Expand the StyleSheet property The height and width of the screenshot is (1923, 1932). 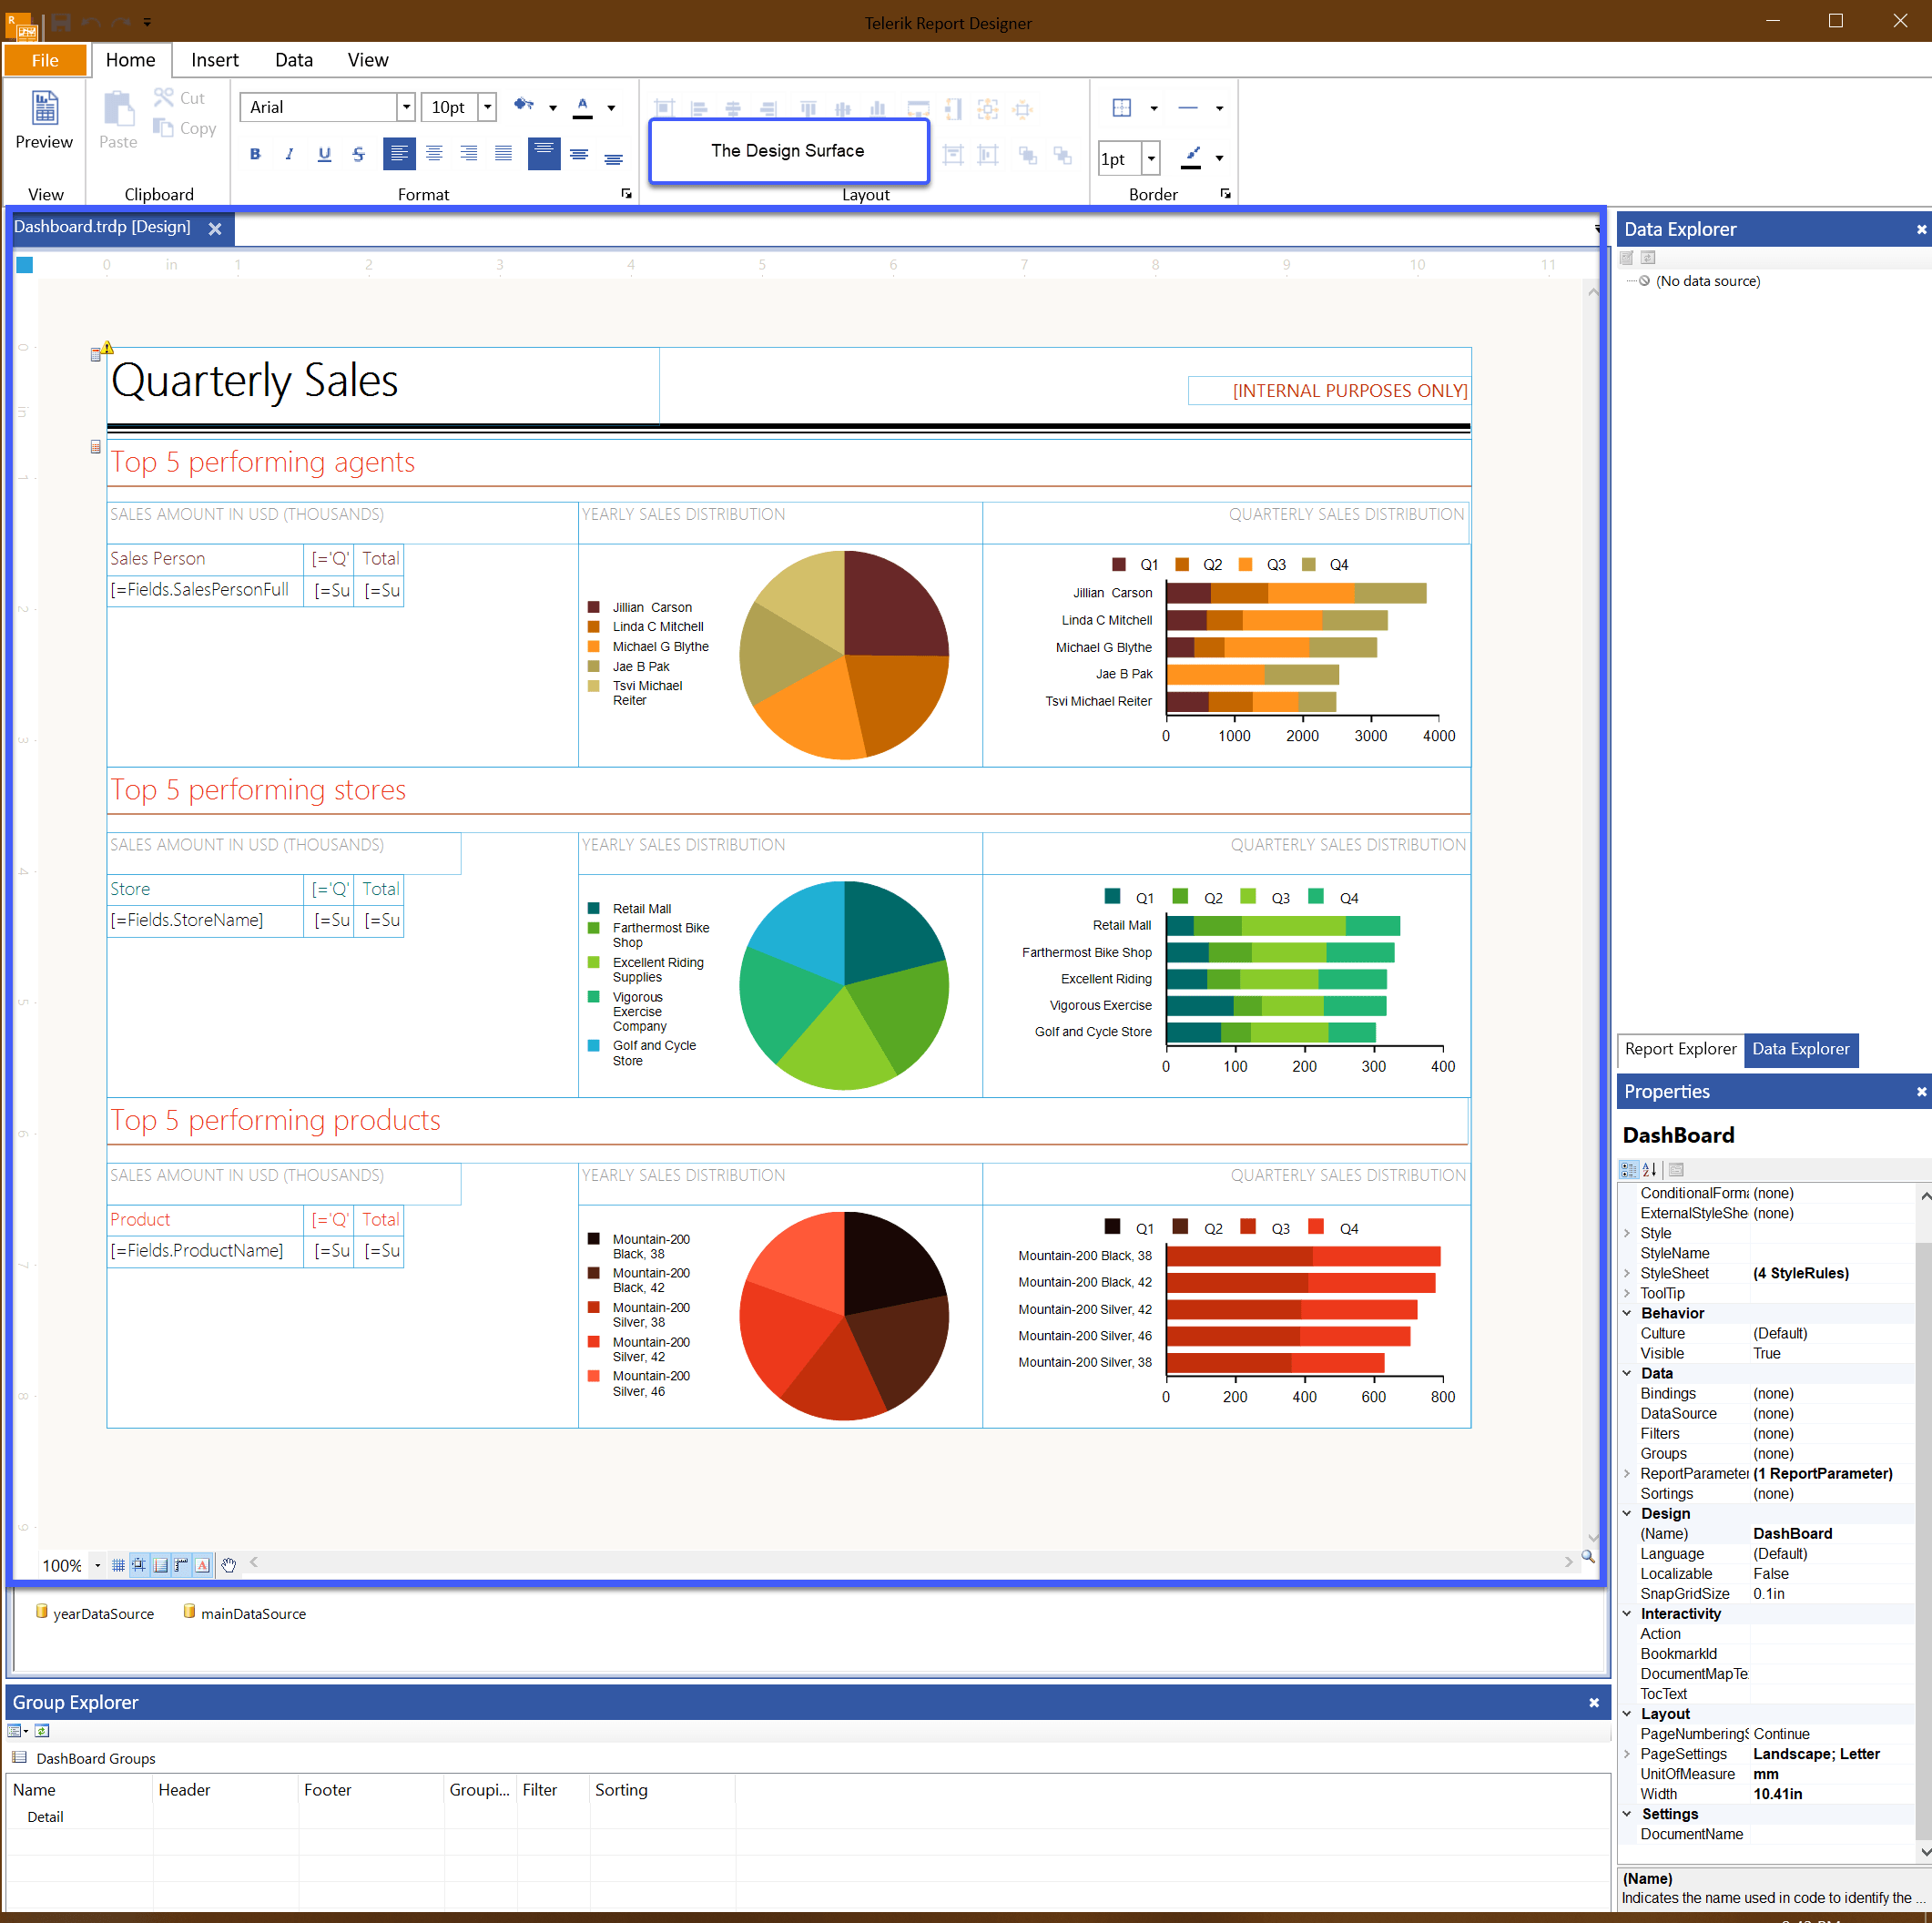click(x=1627, y=1273)
